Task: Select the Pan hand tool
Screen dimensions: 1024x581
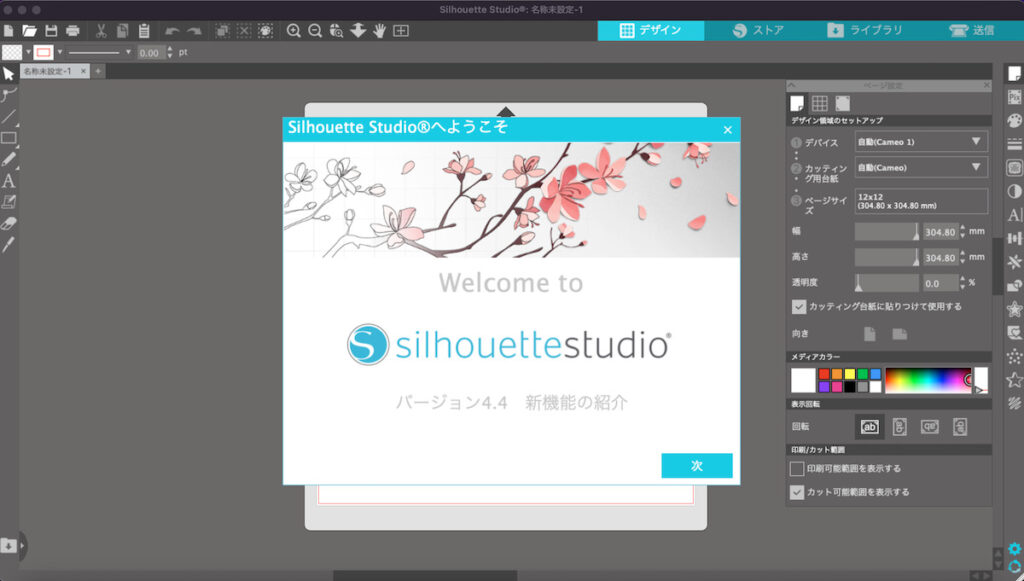Action: [380, 31]
